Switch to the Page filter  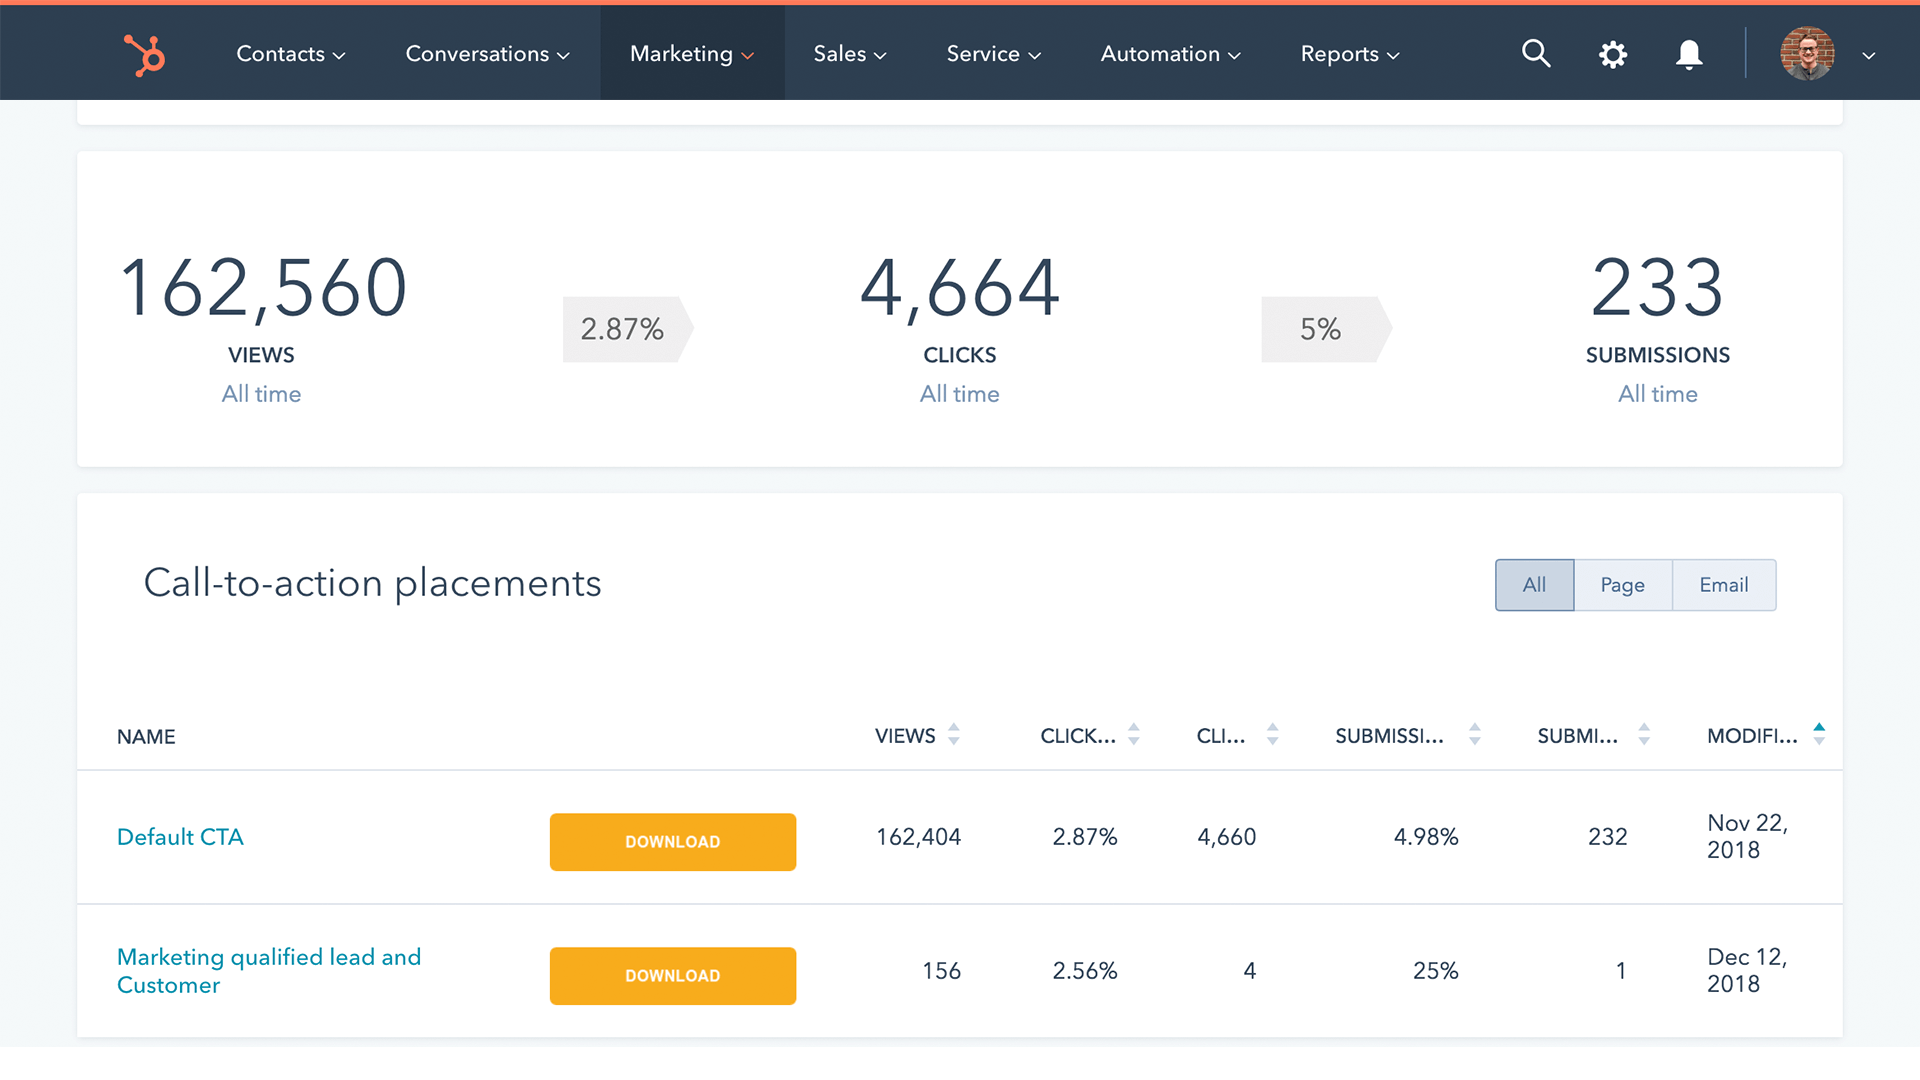(1622, 585)
